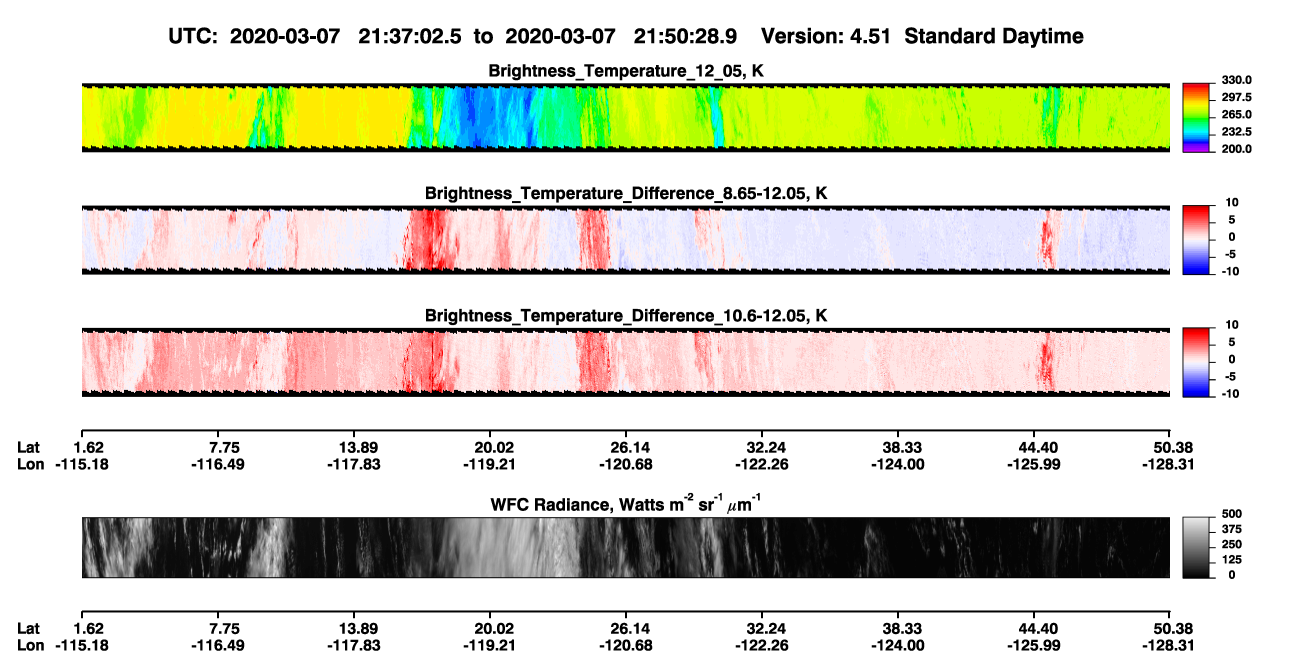
Task: Click the red-blue color bar of the 10.6-12.05 panel
Action: (x=1197, y=362)
